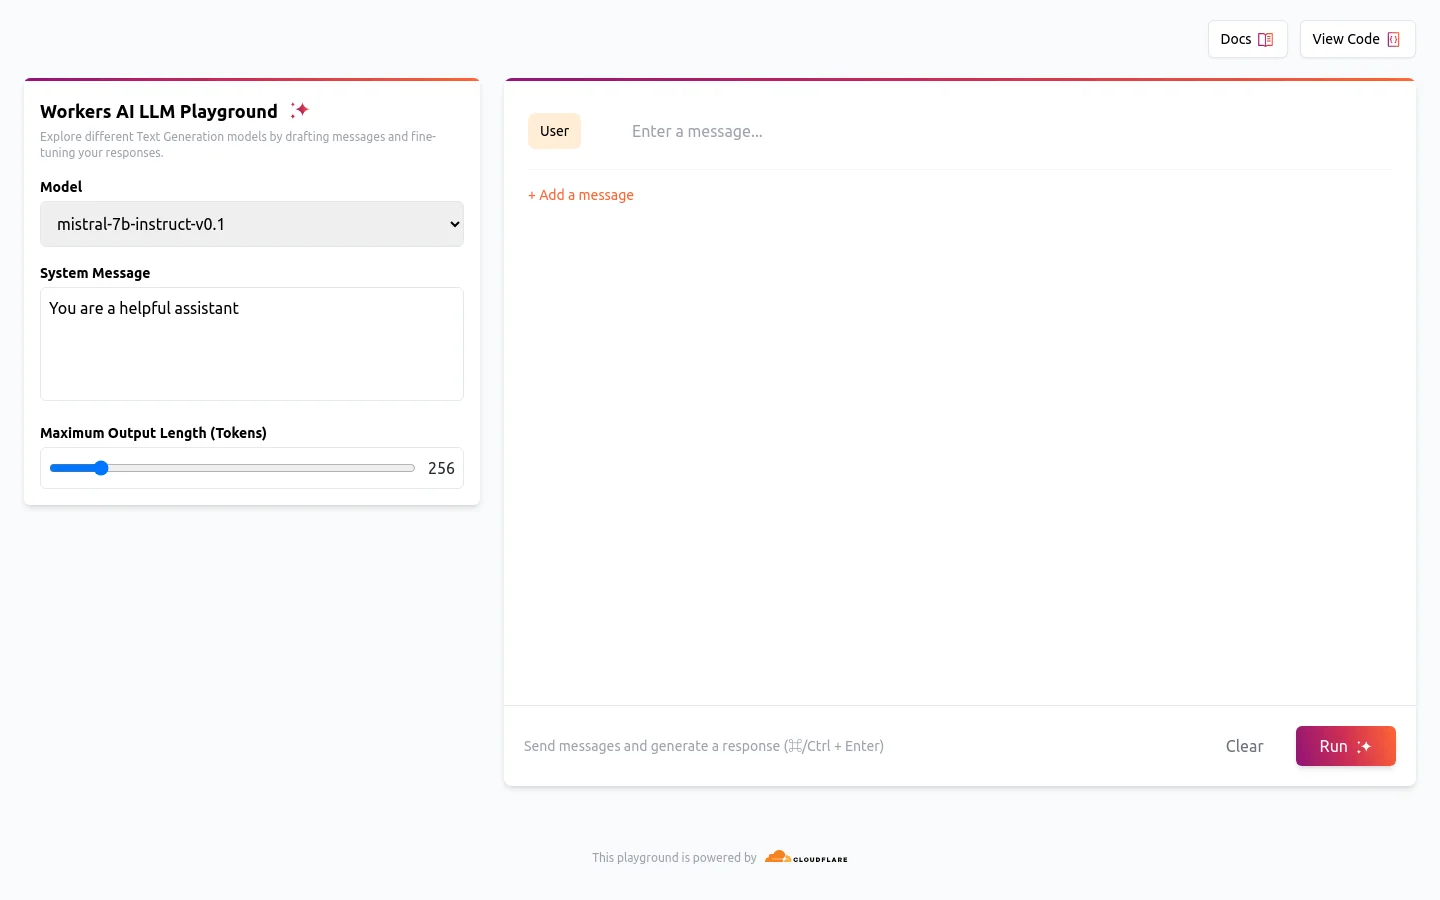Image resolution: width=1440 pixels, height=900 pixels.
Task: Focus the System Message text area
Action: click(x=251, y=344)
